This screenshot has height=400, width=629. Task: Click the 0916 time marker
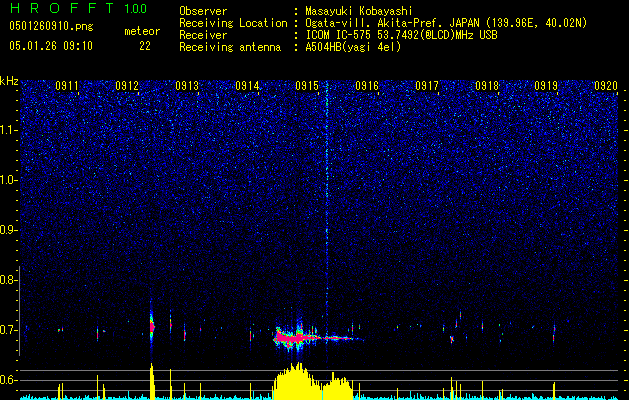[367, 86]
